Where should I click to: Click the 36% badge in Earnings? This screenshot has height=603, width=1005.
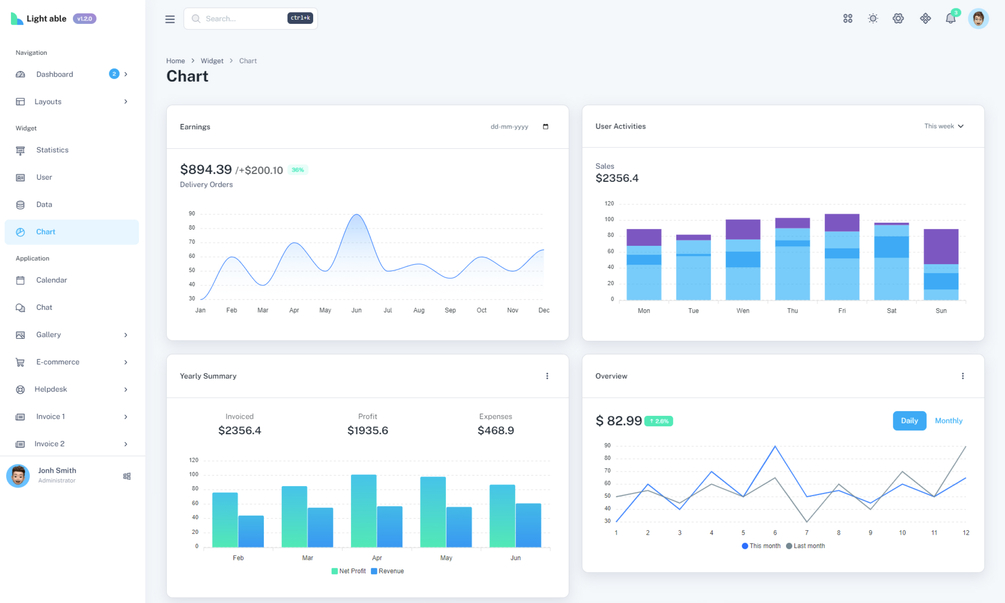point(297,170)
